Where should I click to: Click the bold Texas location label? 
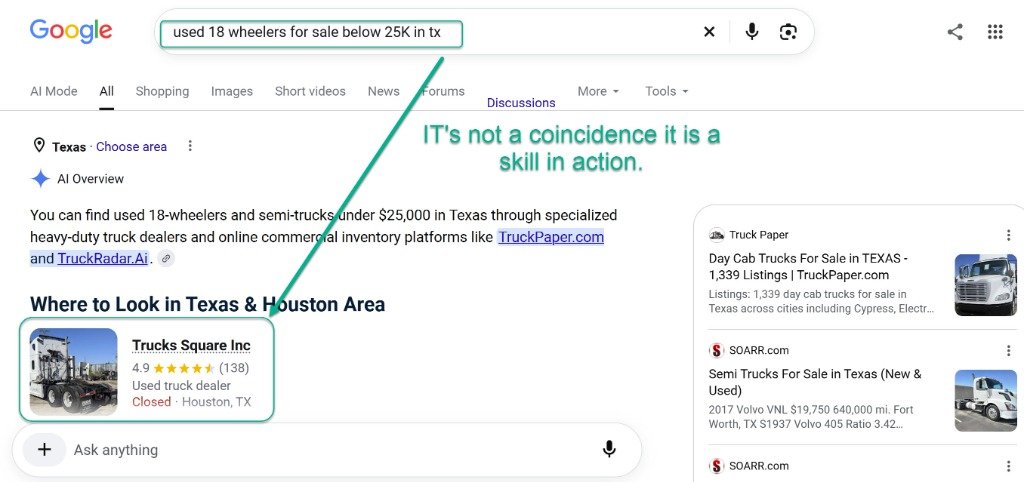[x=69, y=147]
